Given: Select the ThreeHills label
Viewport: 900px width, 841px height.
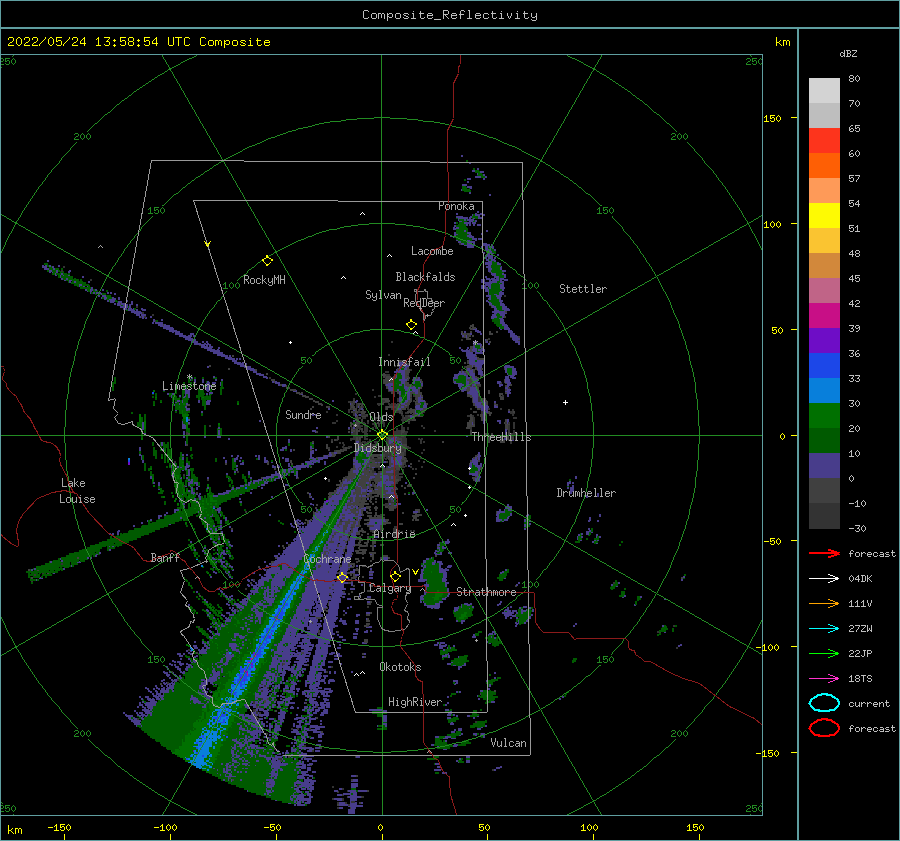Looking at the screenshot, I should click(501, 437).
